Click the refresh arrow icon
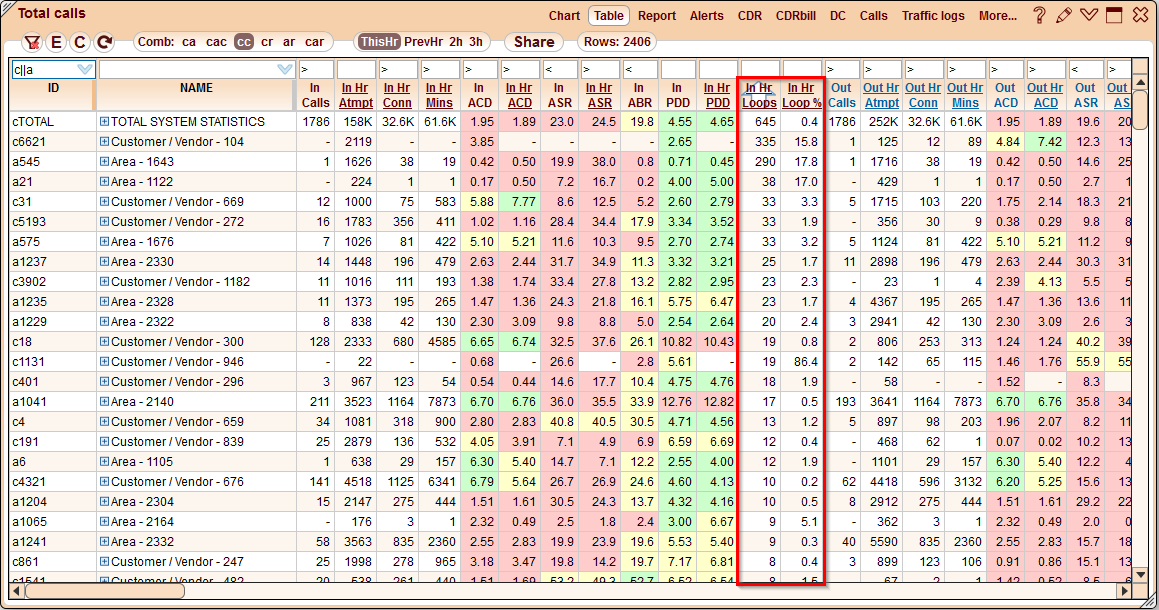Viewport: 1159px width, 610px height. 104,43
